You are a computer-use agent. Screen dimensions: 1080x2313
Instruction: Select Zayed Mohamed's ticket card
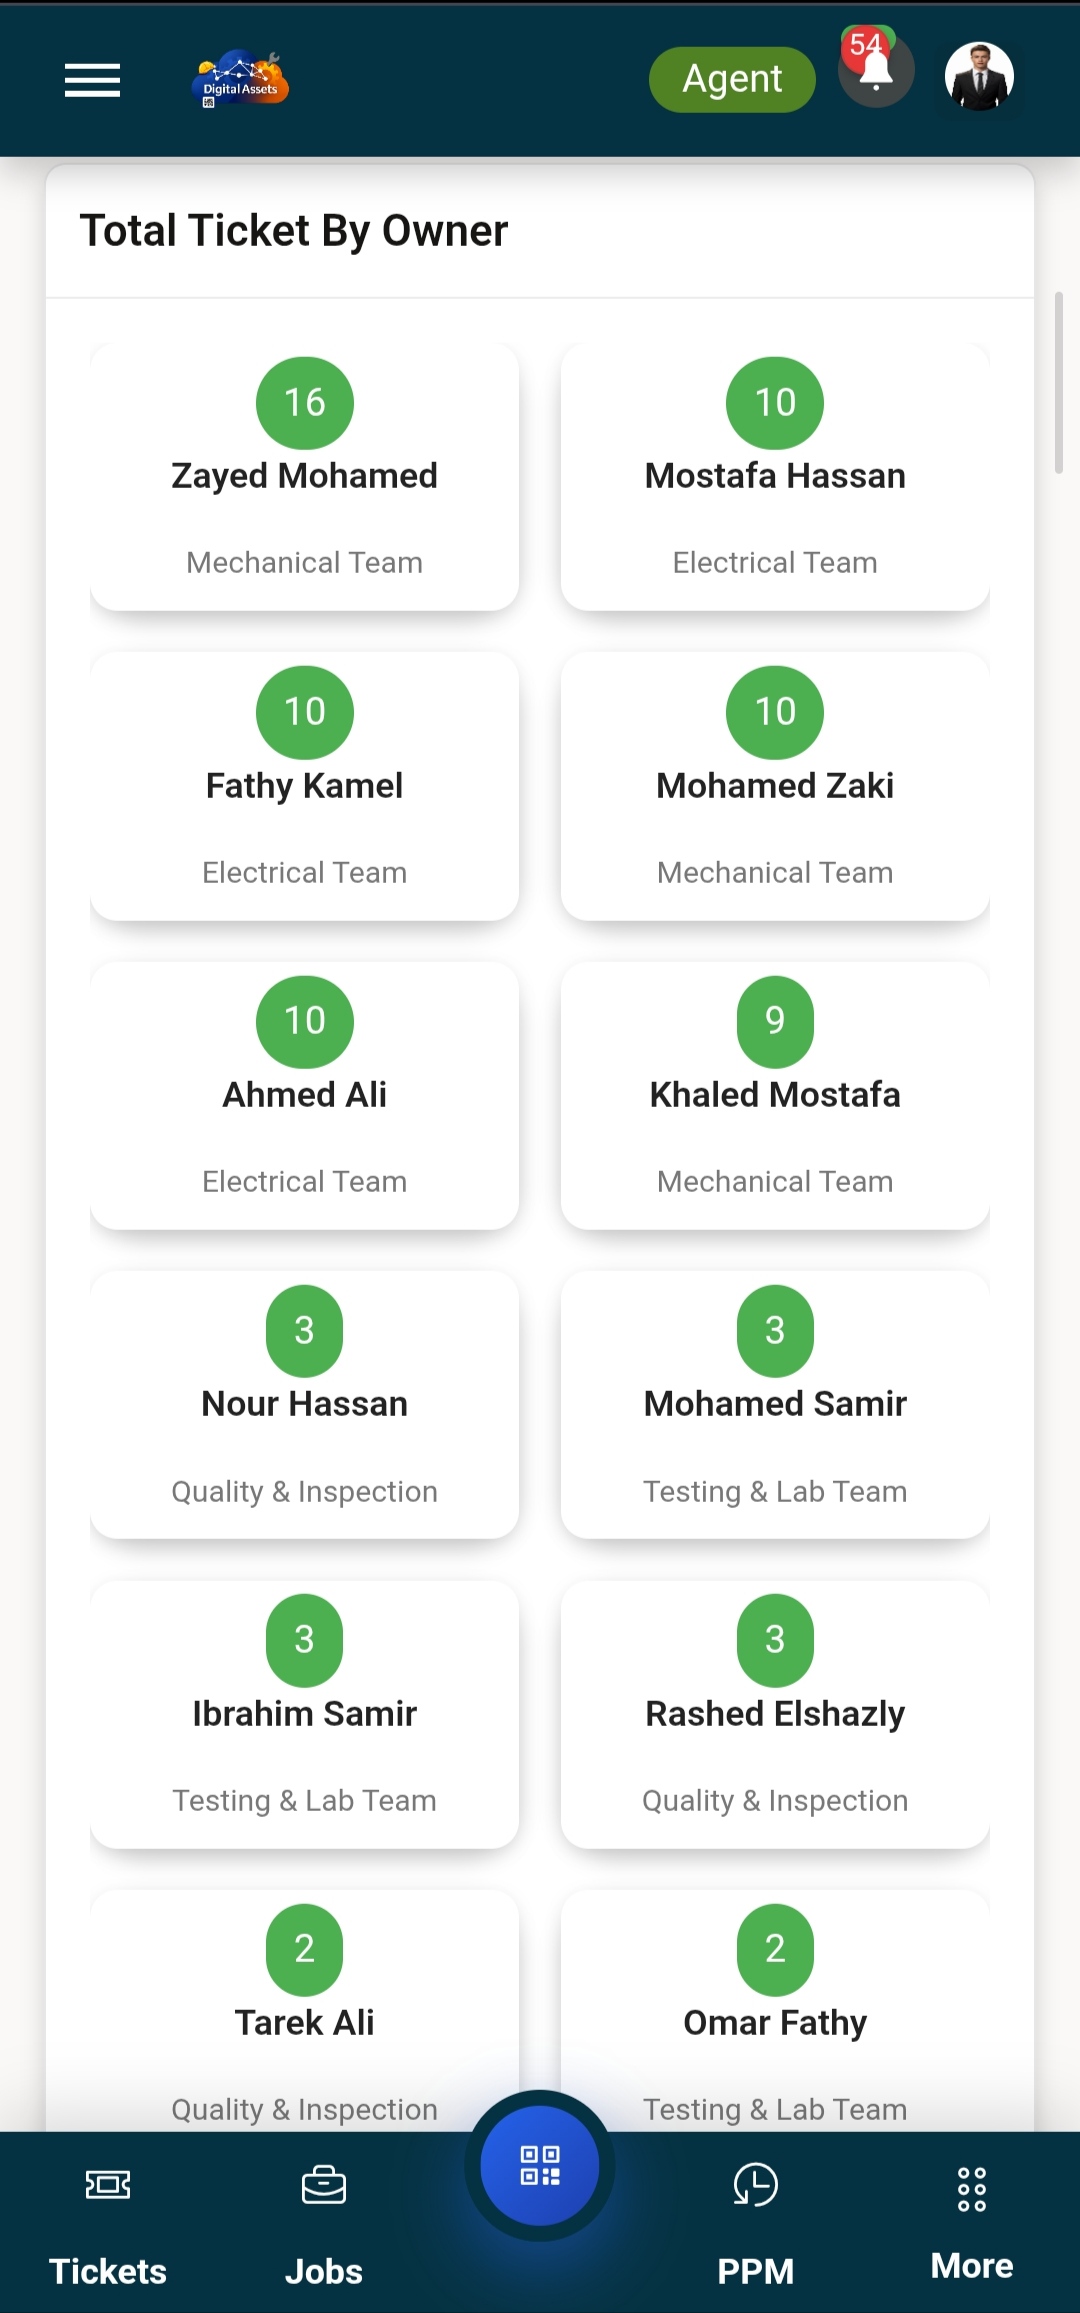coord(304,478)
